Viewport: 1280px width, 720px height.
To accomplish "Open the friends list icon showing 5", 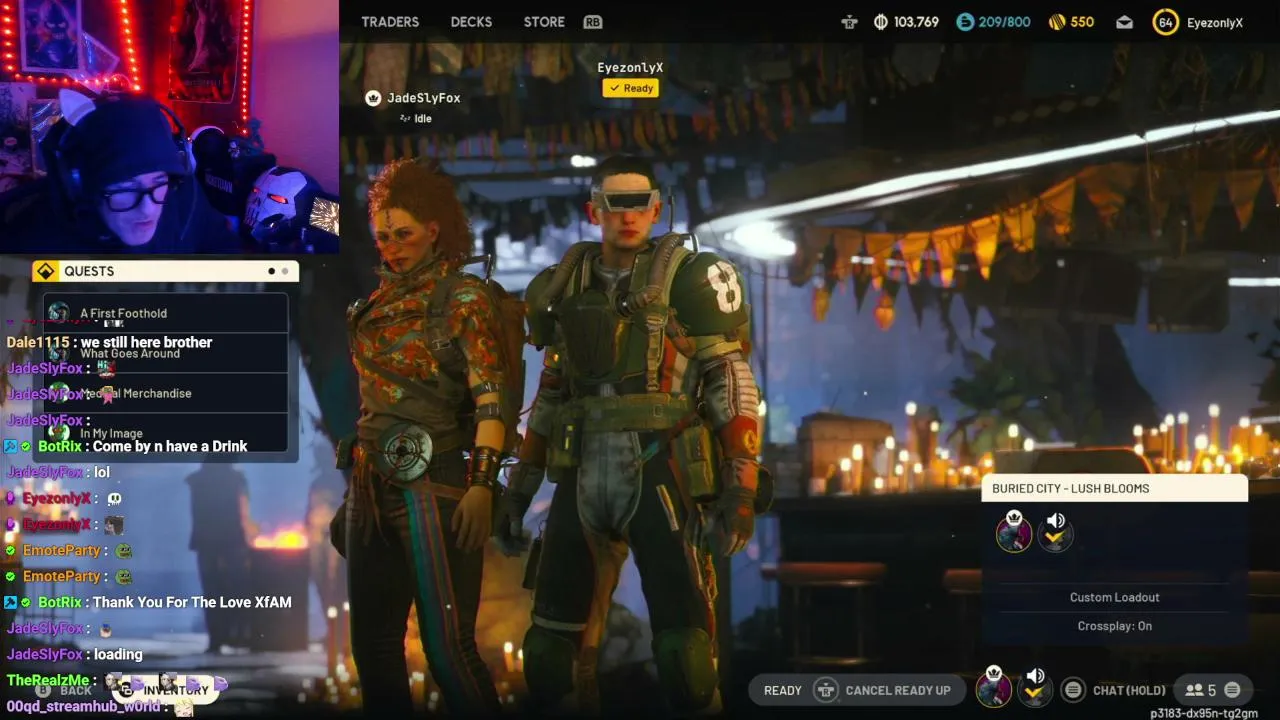I will [1200, 690].
